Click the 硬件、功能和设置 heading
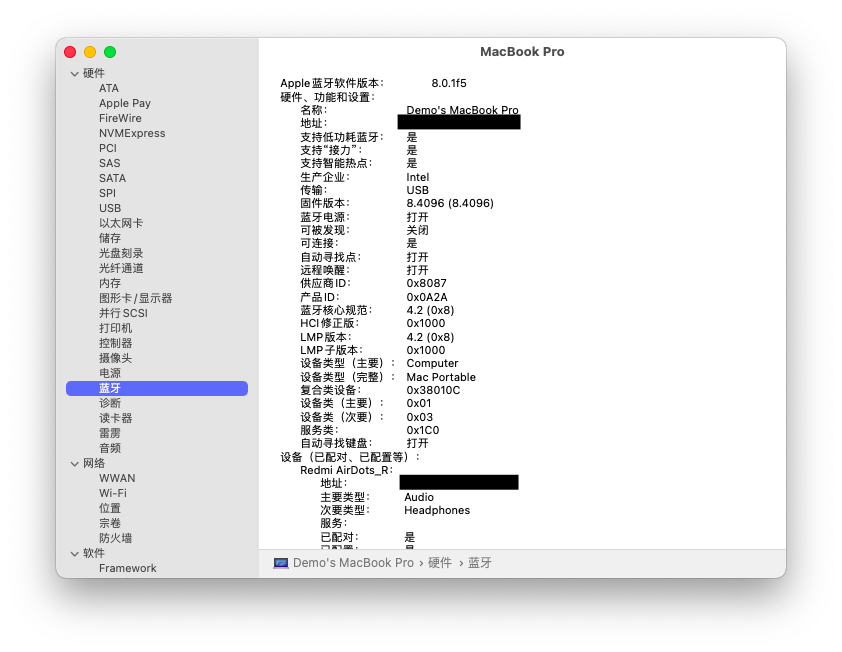The width and height of the screenshot is (842, 652). tap(328, 97)
